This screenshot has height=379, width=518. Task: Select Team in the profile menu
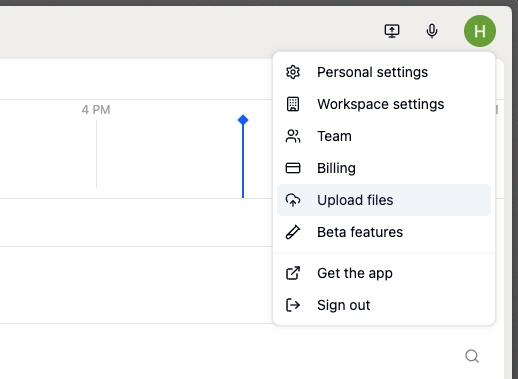(384, 136)
